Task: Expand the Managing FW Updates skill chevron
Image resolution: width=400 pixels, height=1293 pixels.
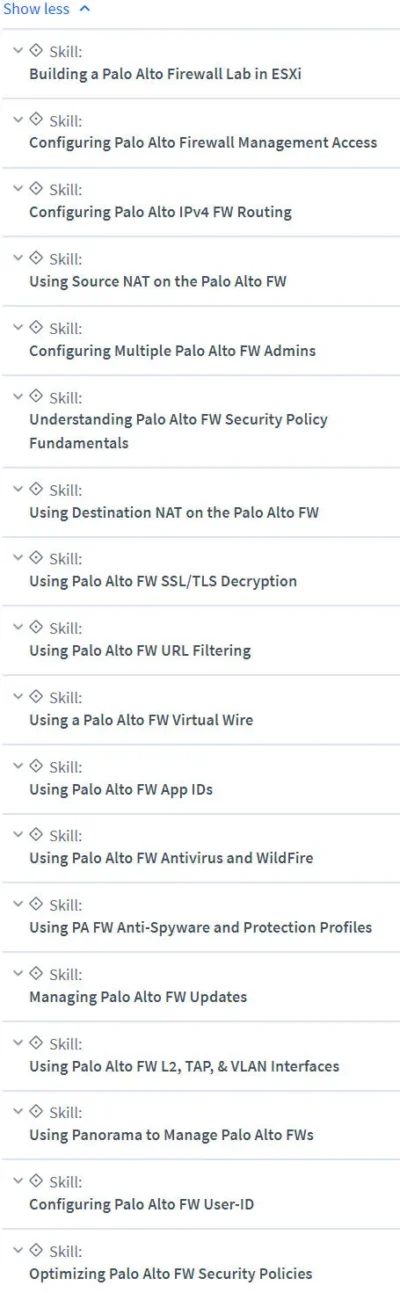Action: tap(18, 973)
